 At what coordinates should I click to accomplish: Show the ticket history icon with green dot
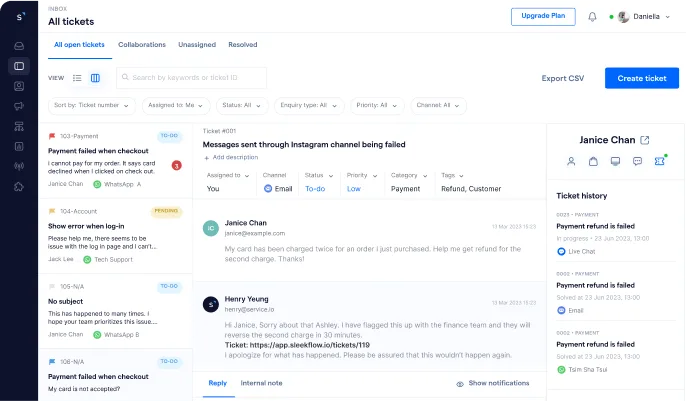pyautogui.click(x=660, y=161)
